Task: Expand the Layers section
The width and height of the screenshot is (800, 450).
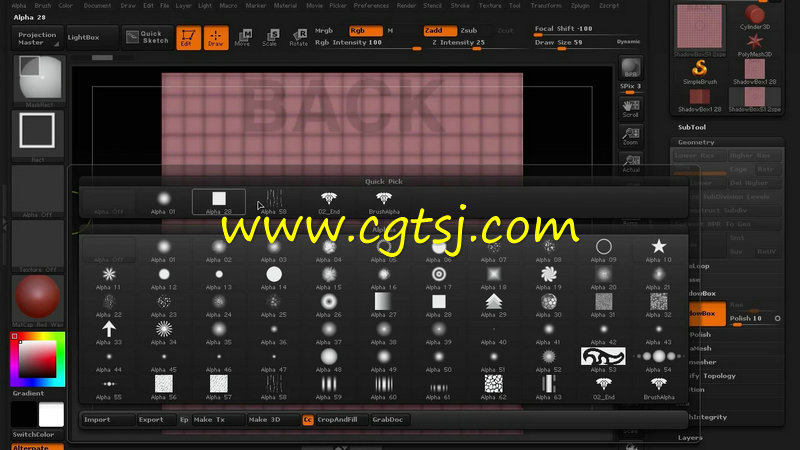Action: (x=690, y=438)
